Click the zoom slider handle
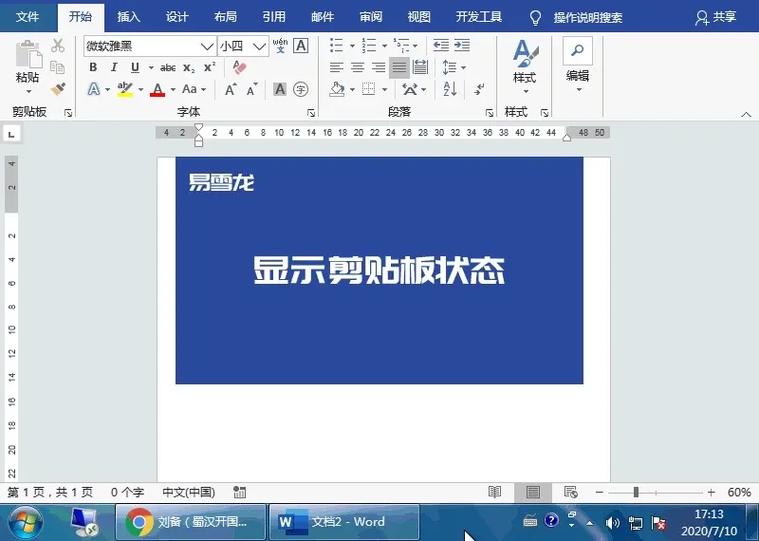The image size is (759, 541). [x=636, y=493]
